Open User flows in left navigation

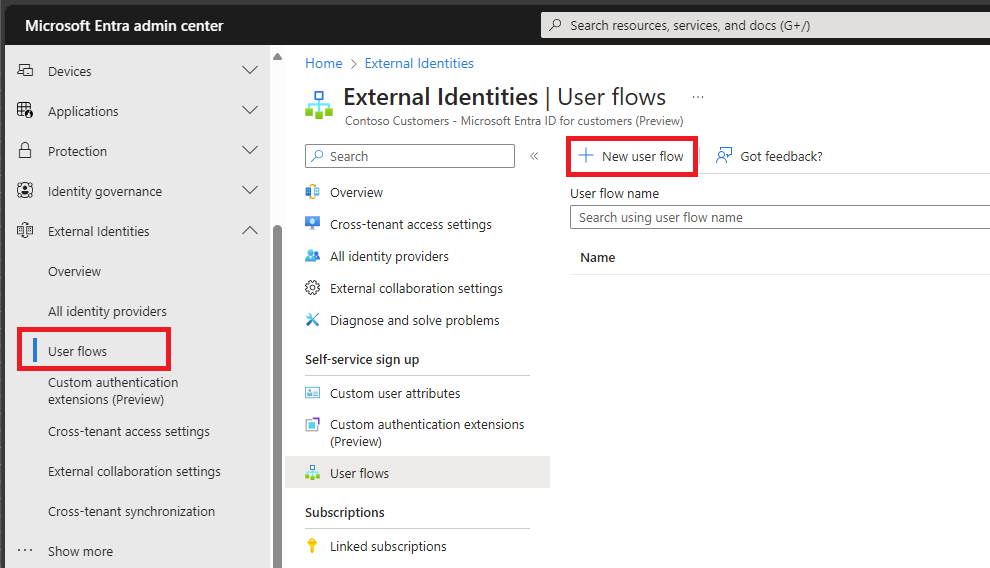pyautogui.click(x=78, y=351)
